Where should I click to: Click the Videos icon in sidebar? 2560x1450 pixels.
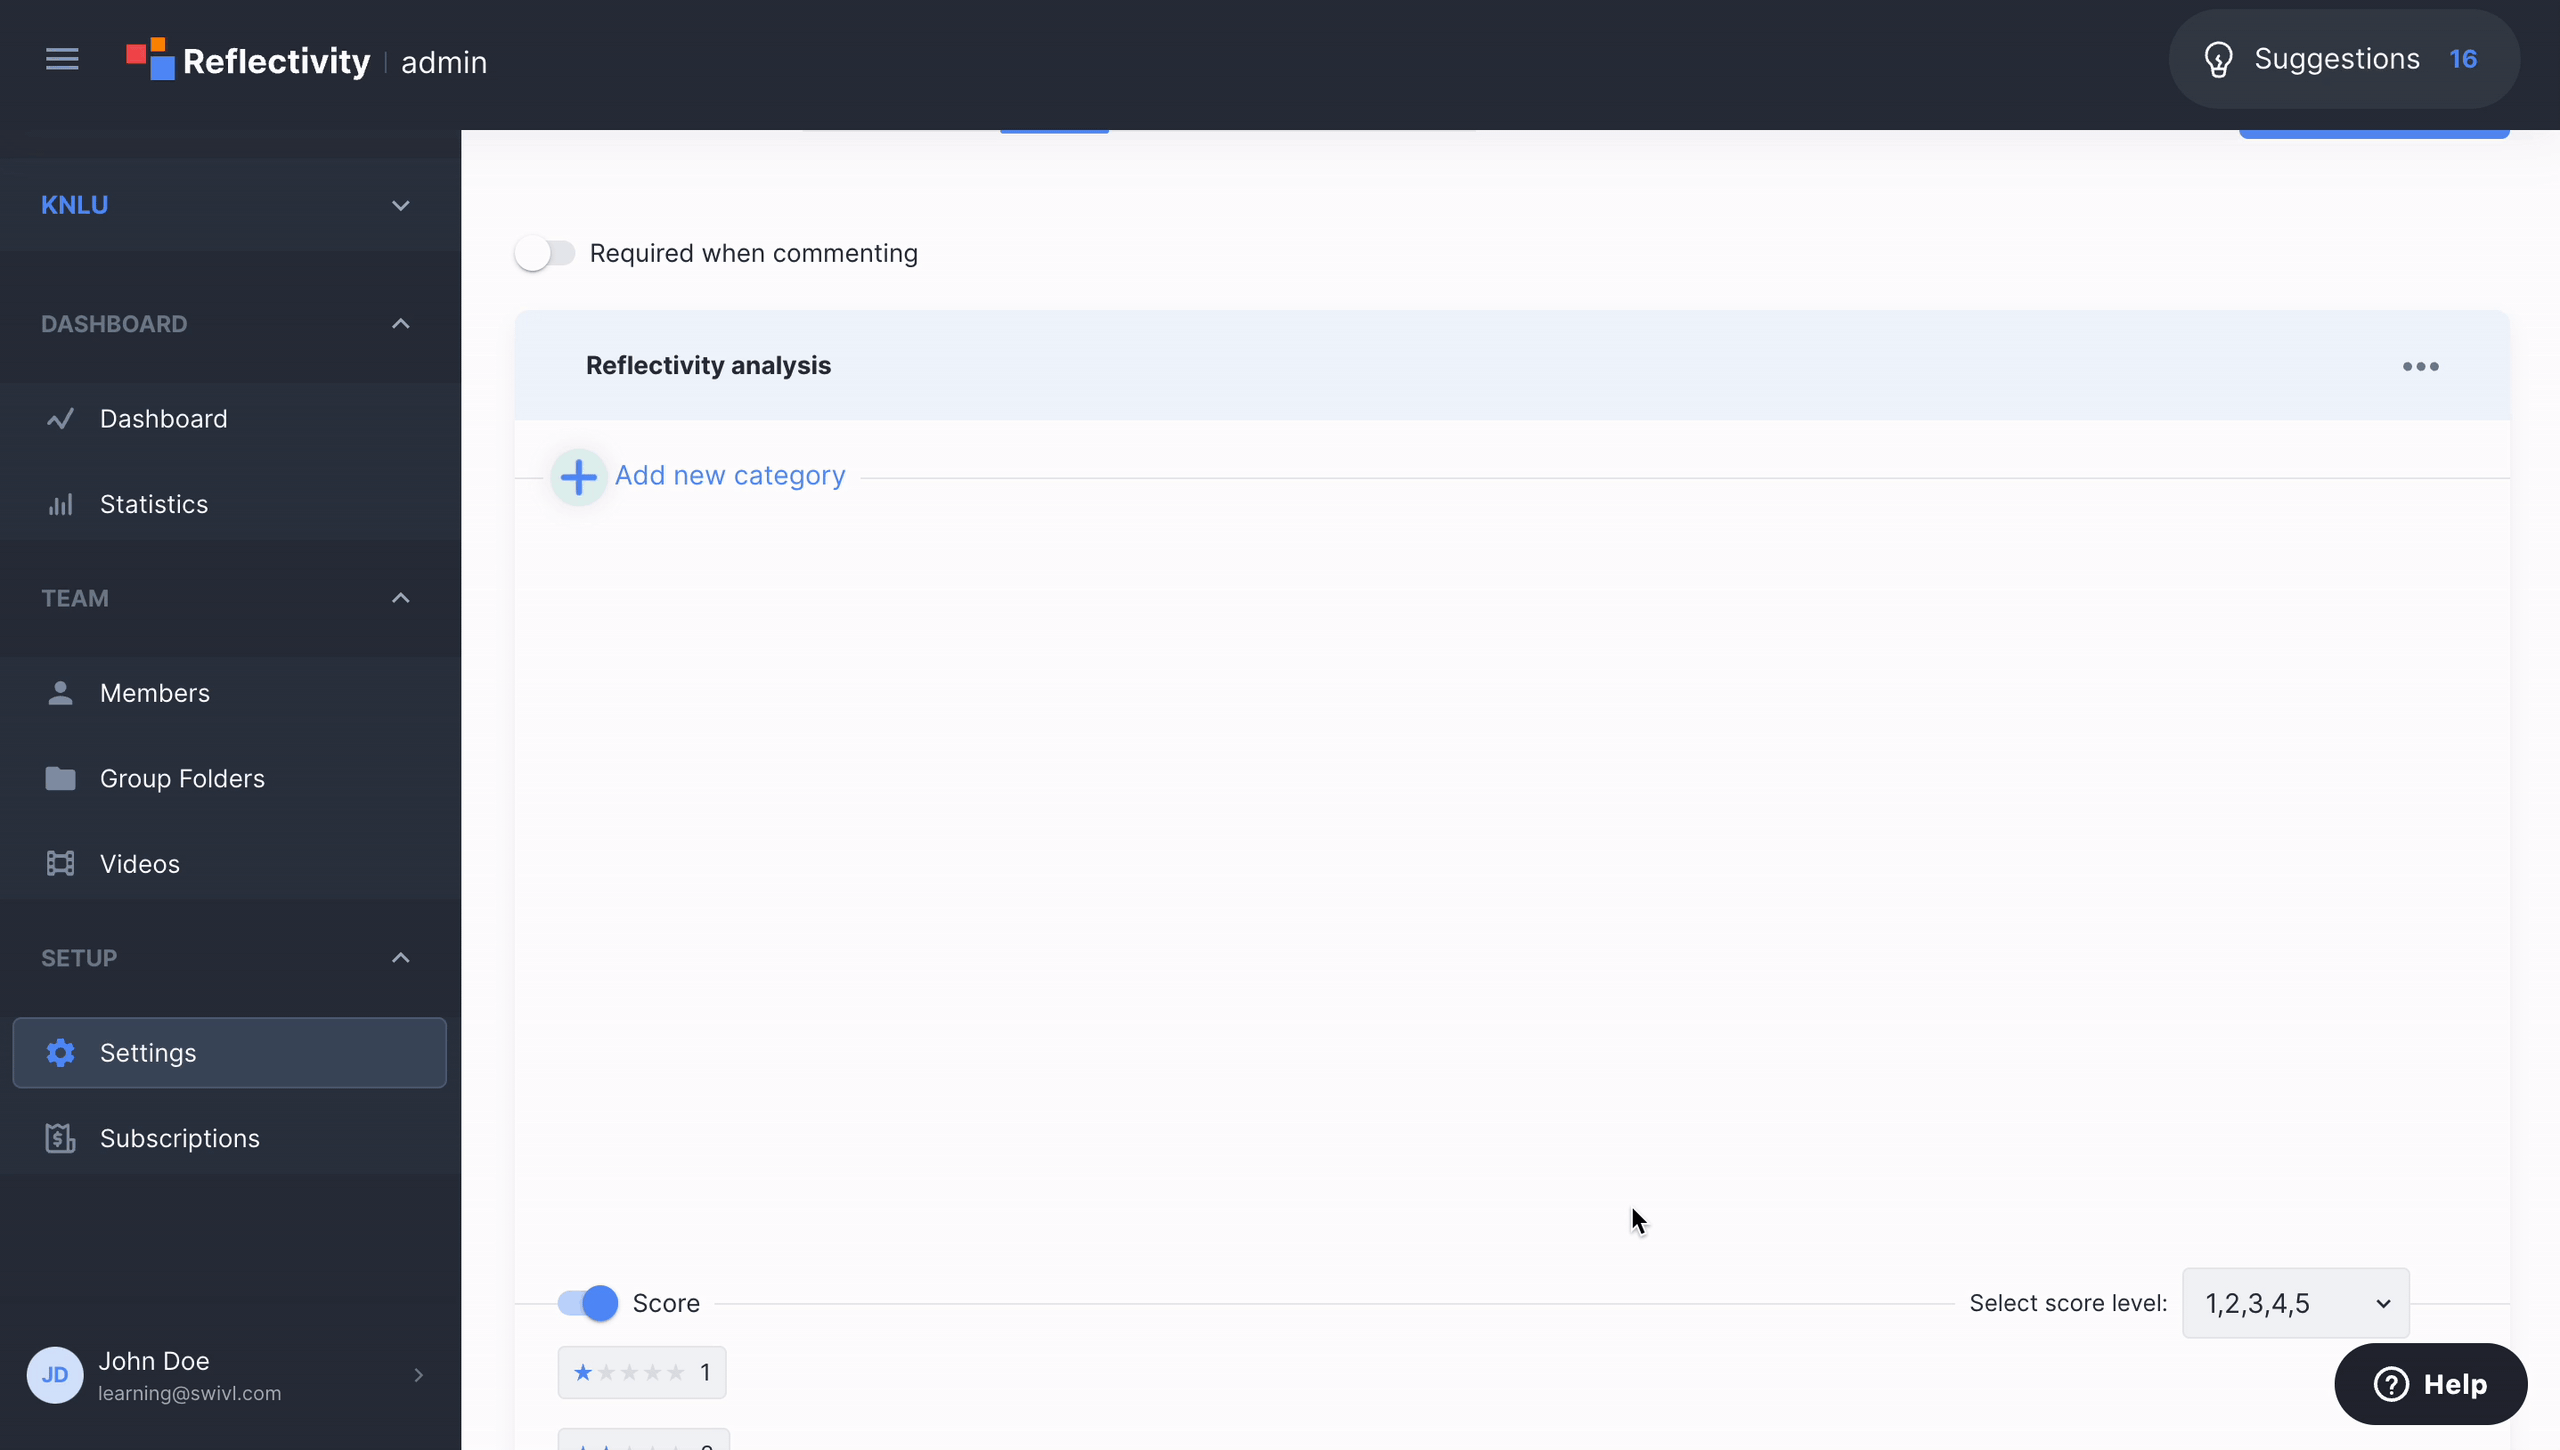(x=60, y=863)
